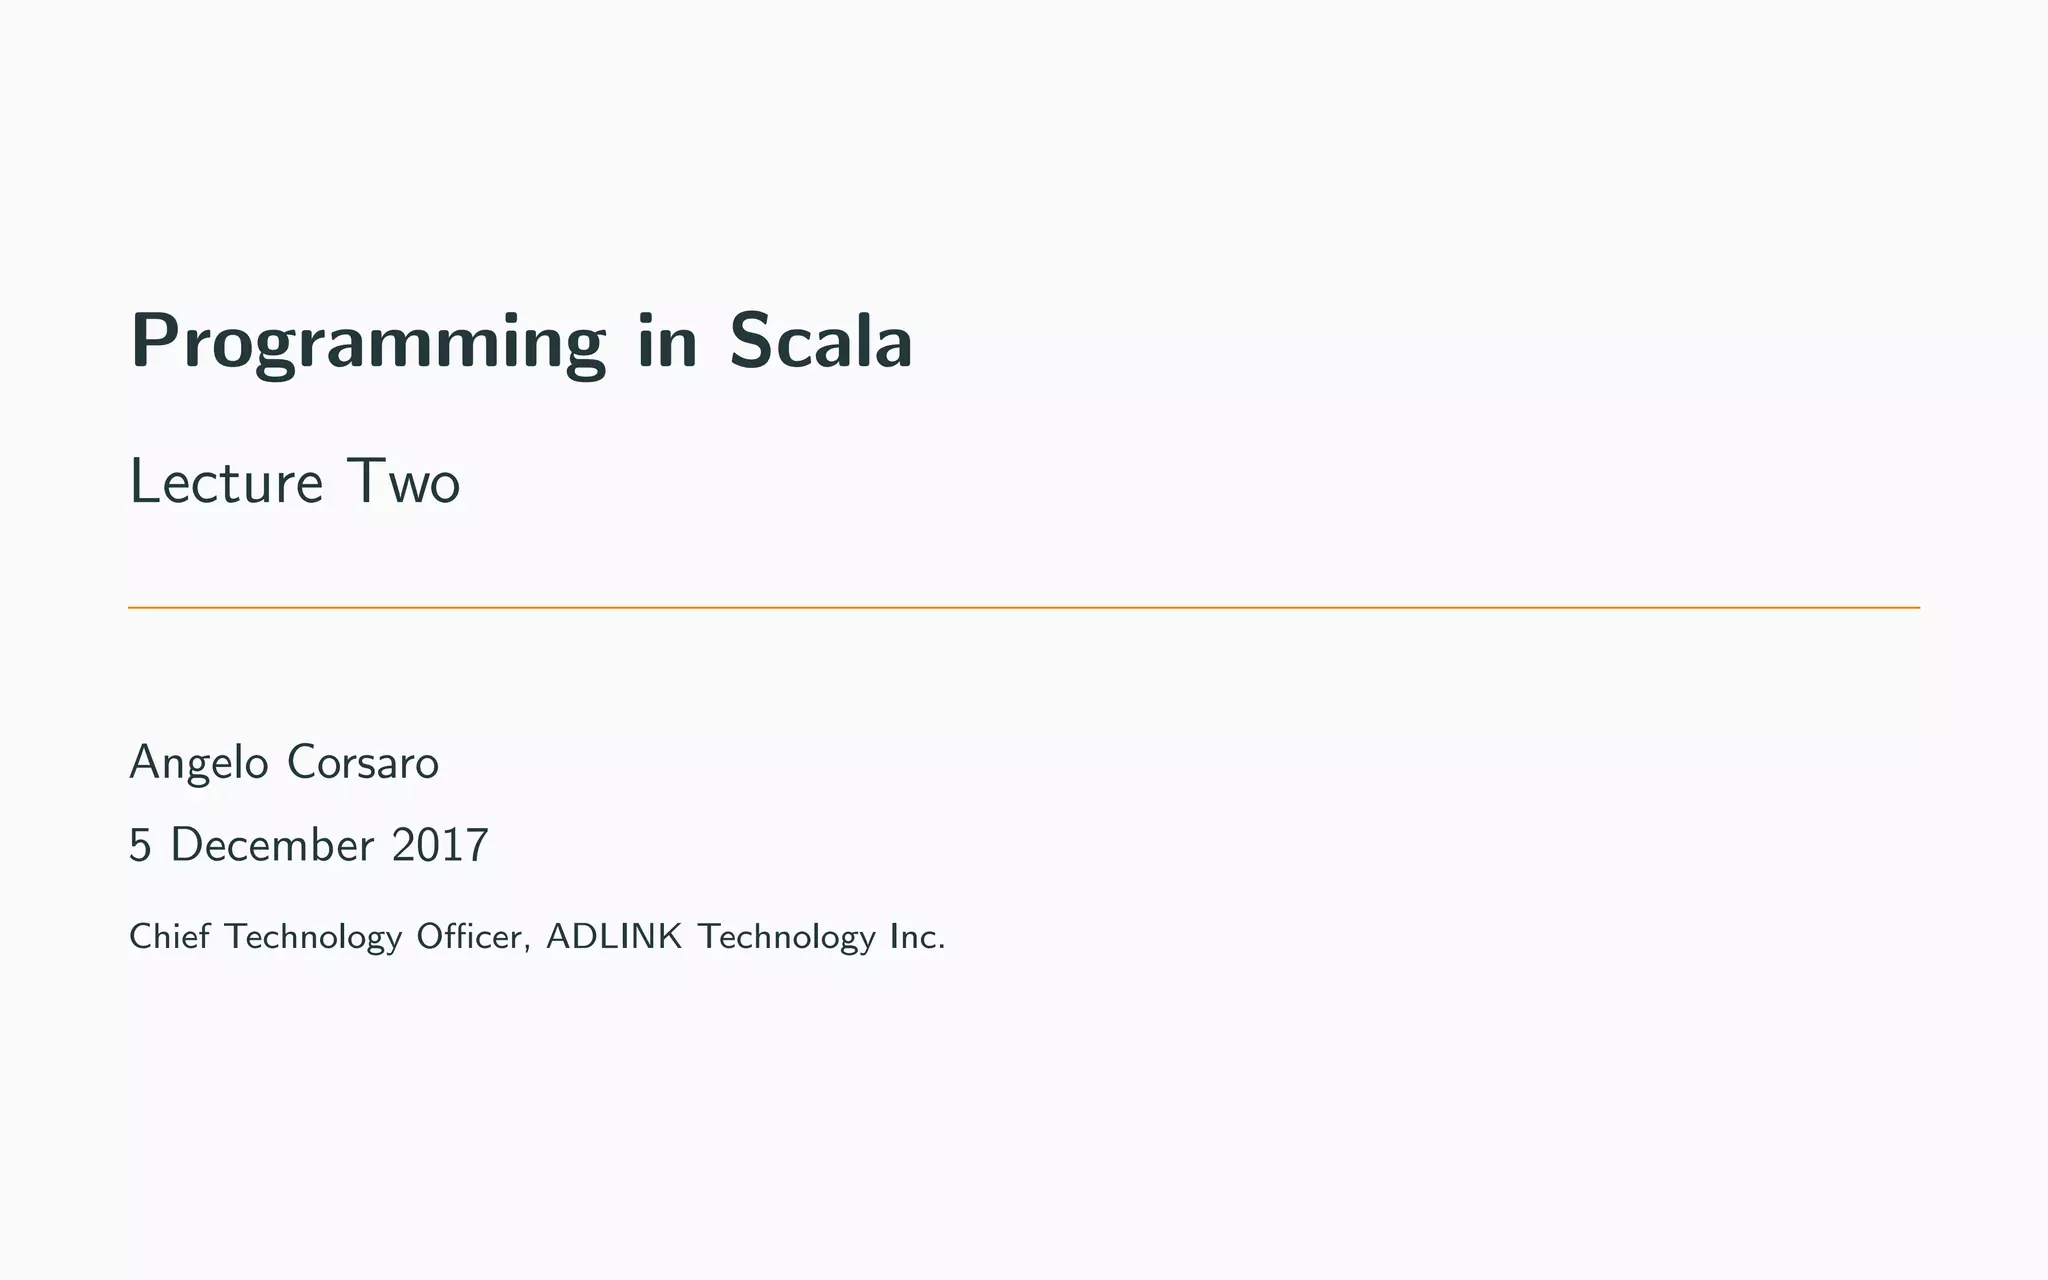Click the 'Programming in Scala' title

(521, 343)
